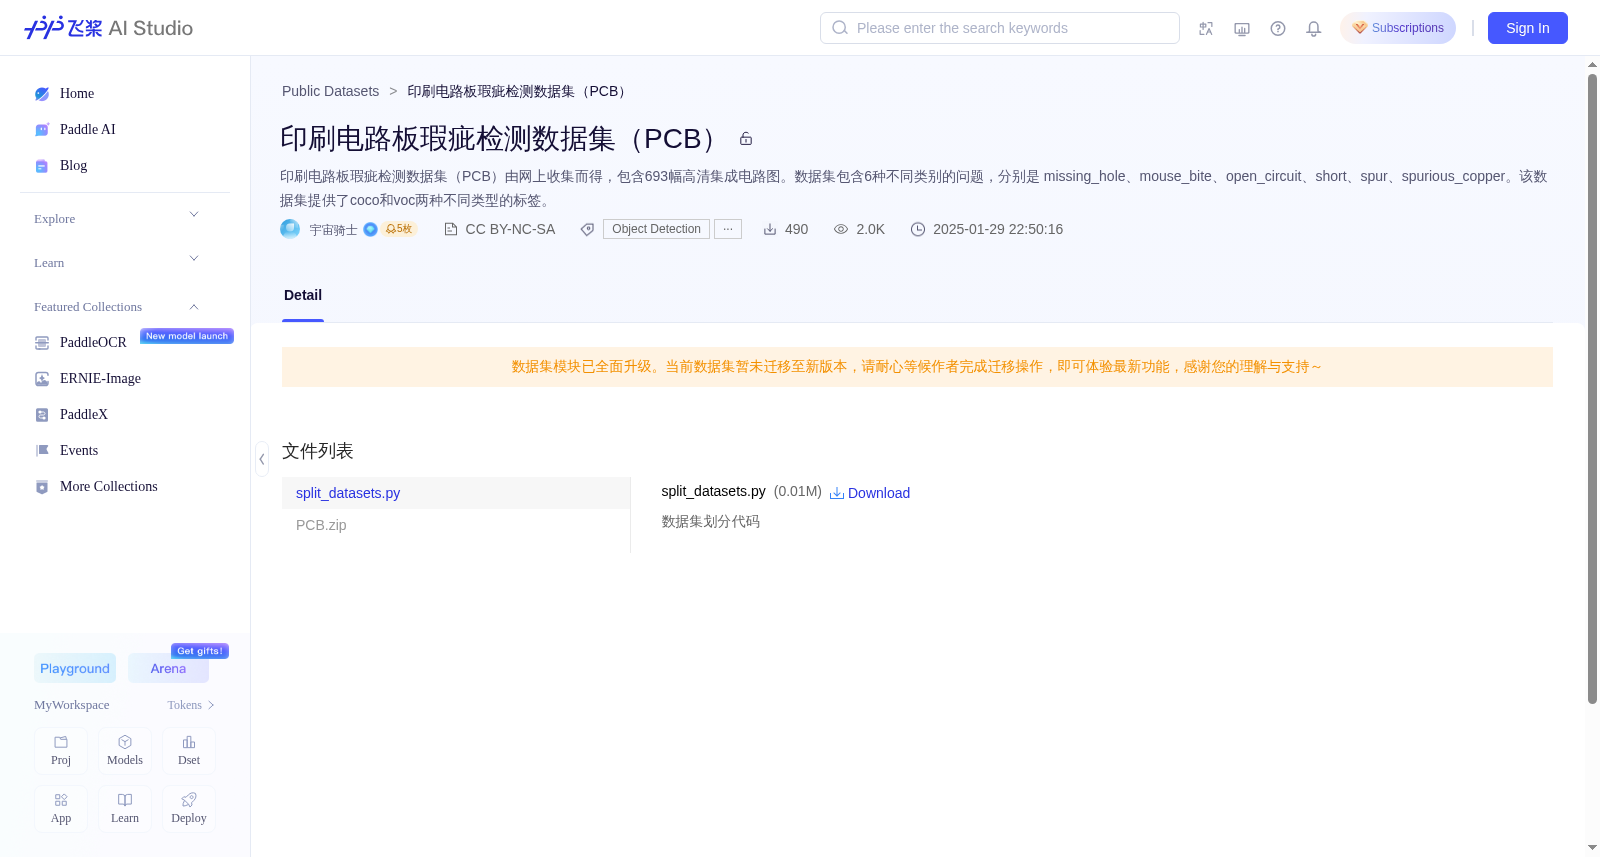Open the notifications bell icon
This screenshot has width=1600, height=857.
point(1314,29)
